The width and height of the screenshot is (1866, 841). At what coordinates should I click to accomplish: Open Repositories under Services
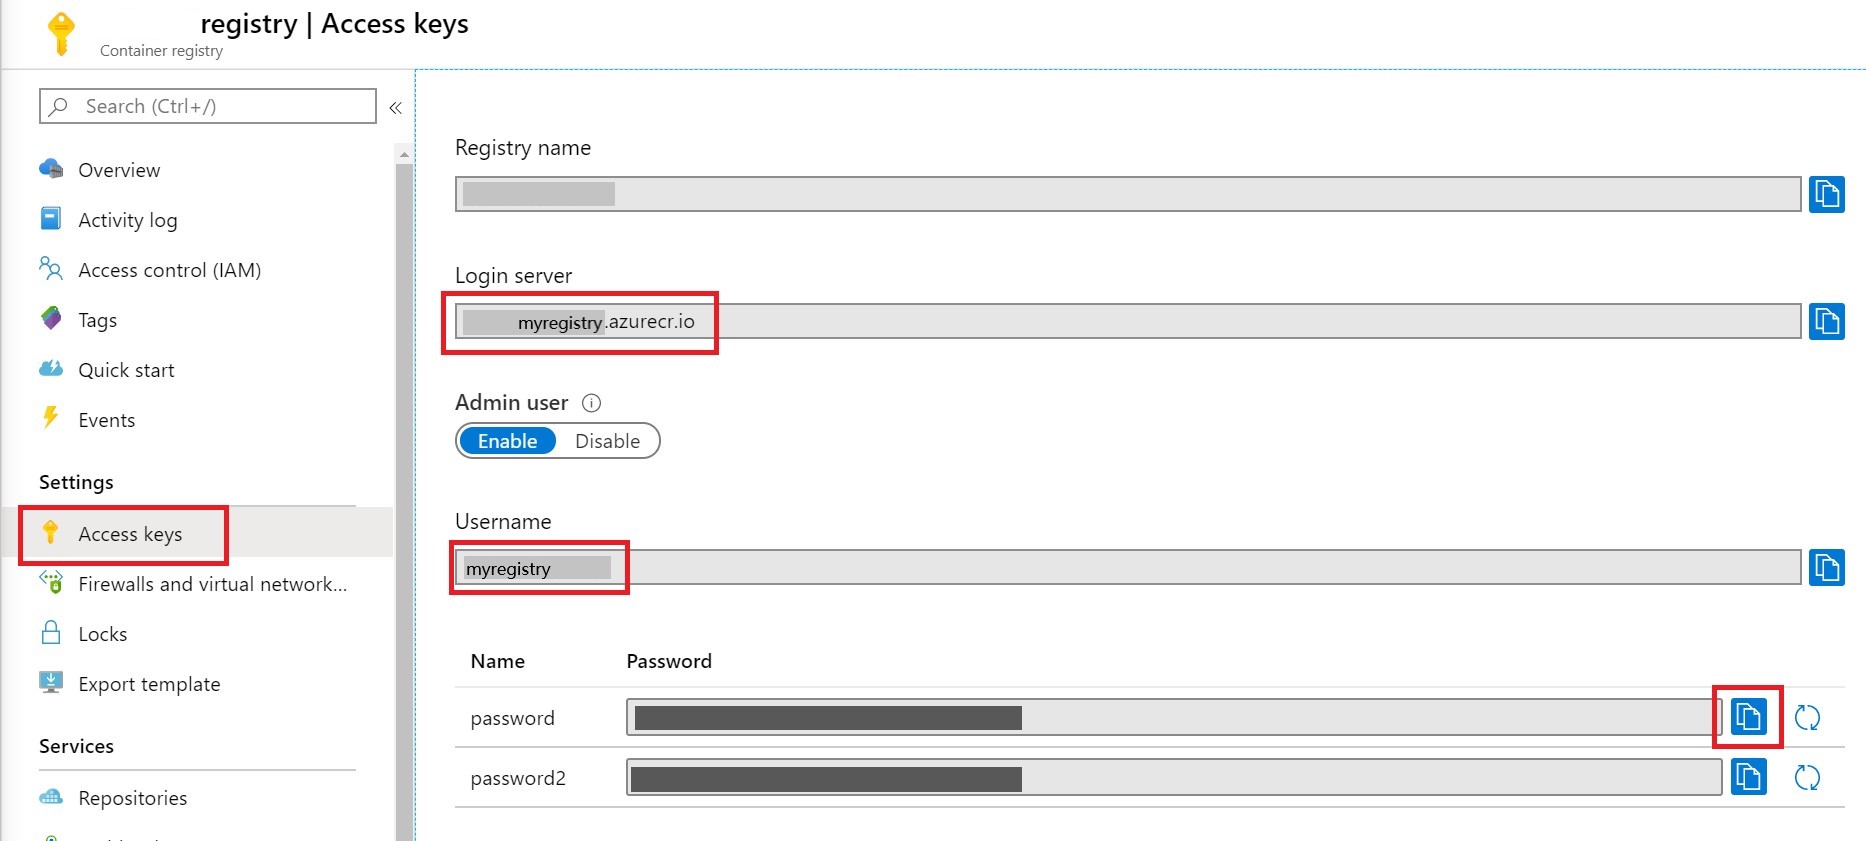pos(132,798)
